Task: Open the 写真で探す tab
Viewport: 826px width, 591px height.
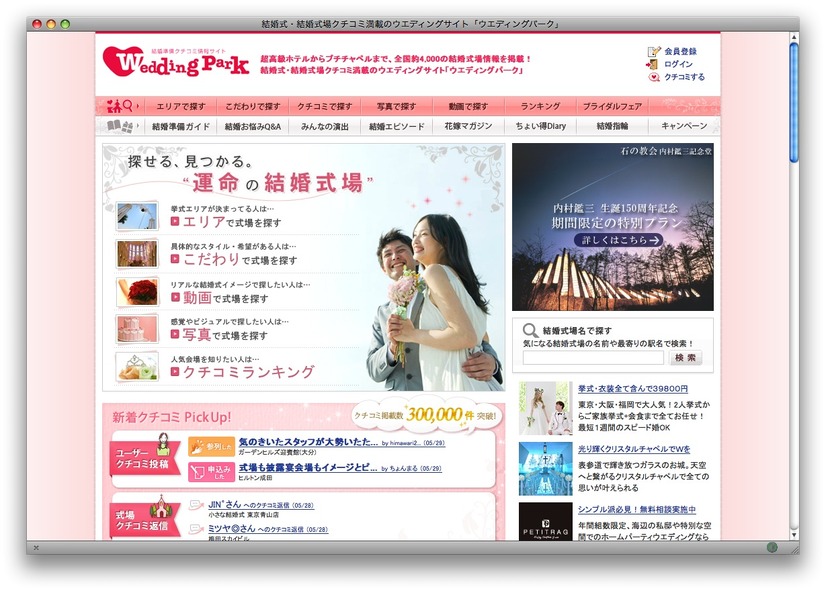Action: [x=396, y=106]
